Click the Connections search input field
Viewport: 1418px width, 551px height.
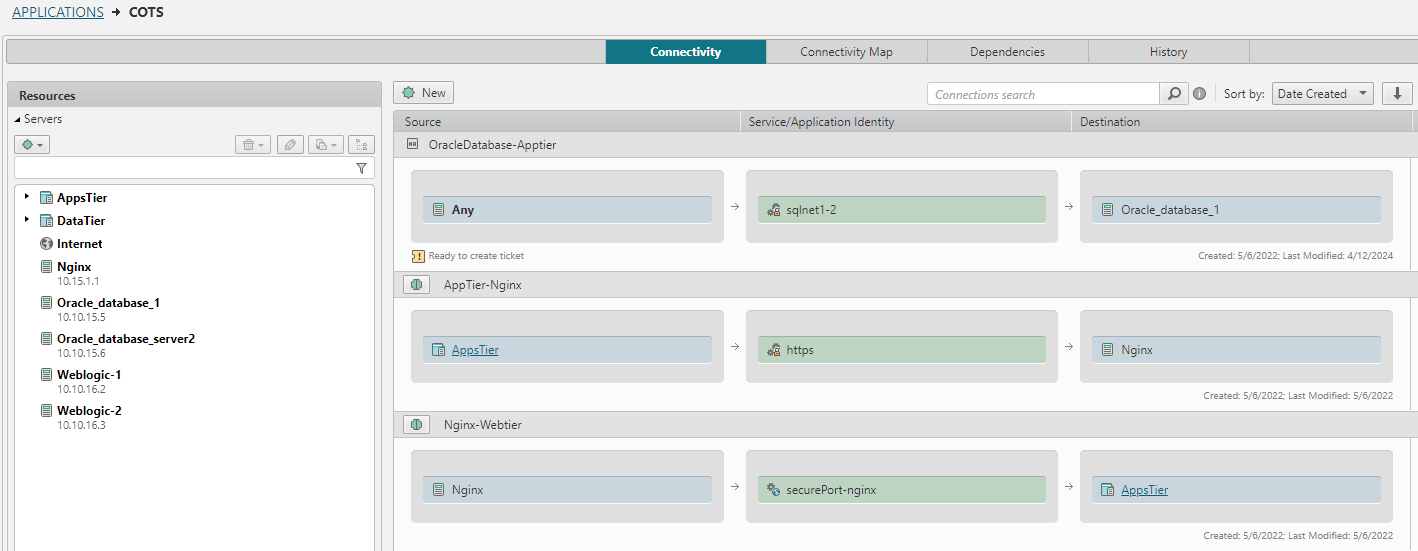[1043, 94]
